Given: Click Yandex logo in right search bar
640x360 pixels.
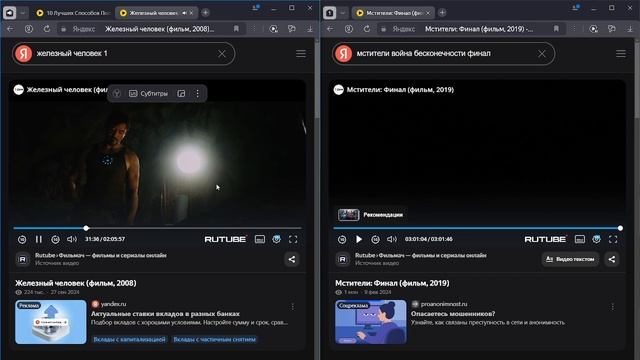Looking at the screenshot, I should pyautogui.click(x=344, y=53).
